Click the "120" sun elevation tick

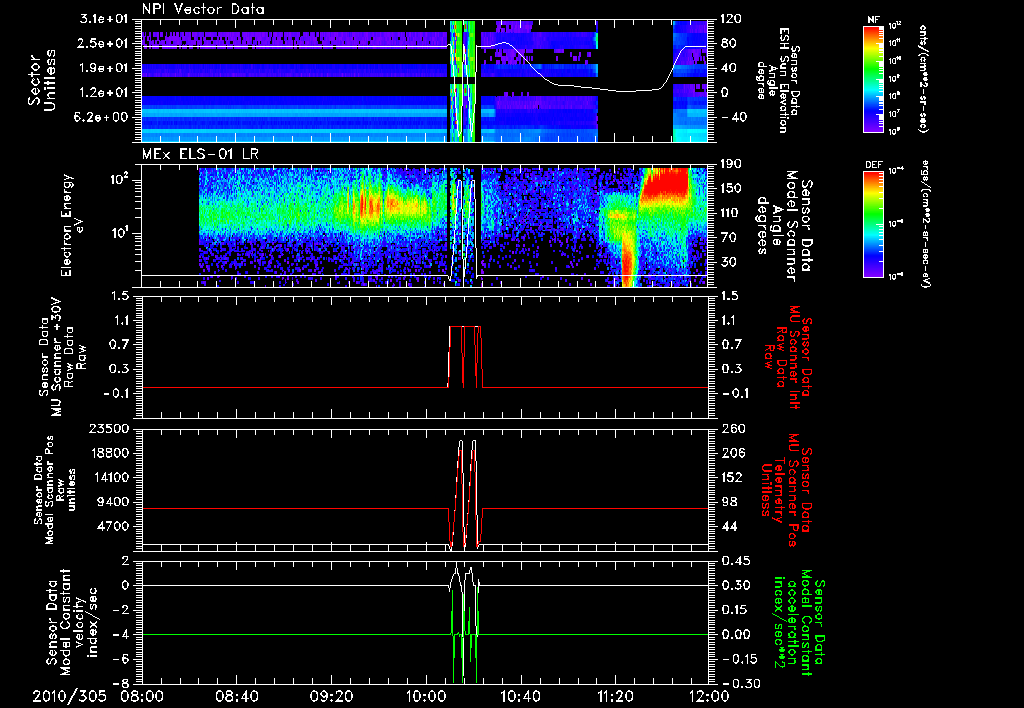pyautogui.click(x=731, y=19)
